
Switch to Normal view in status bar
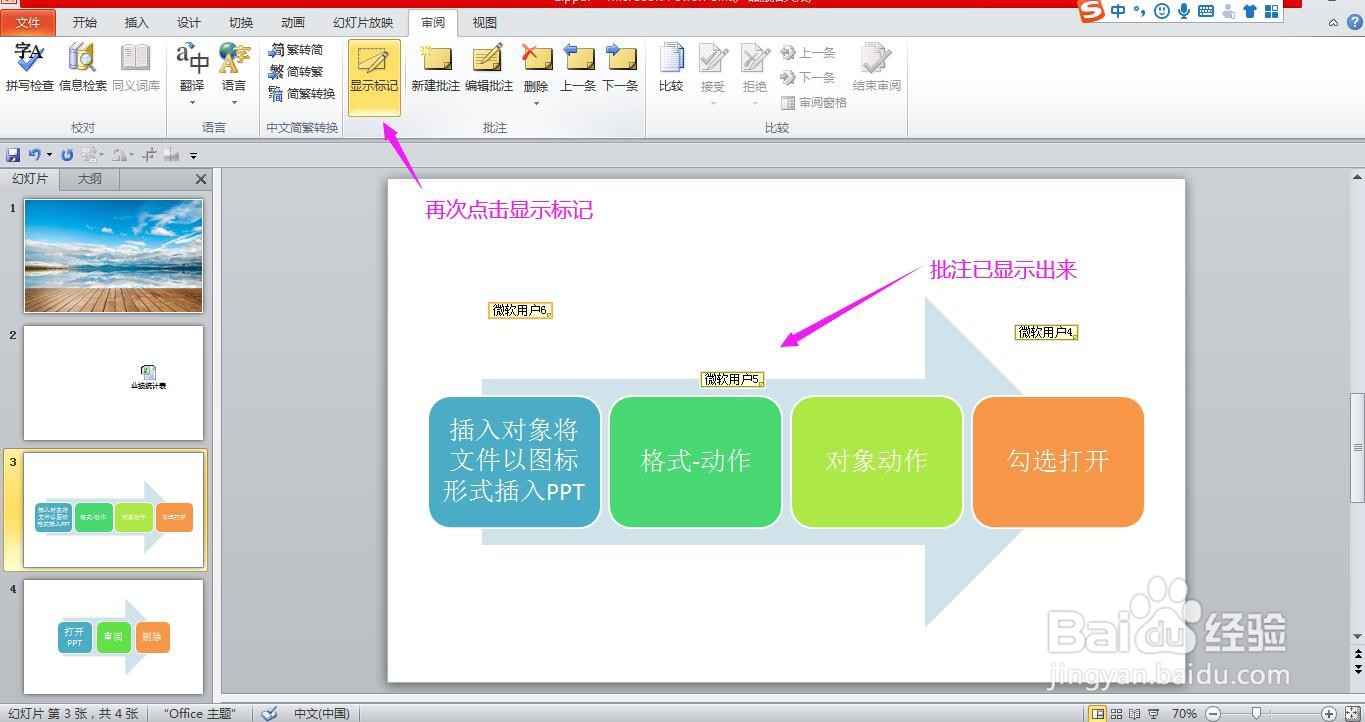1099,713
